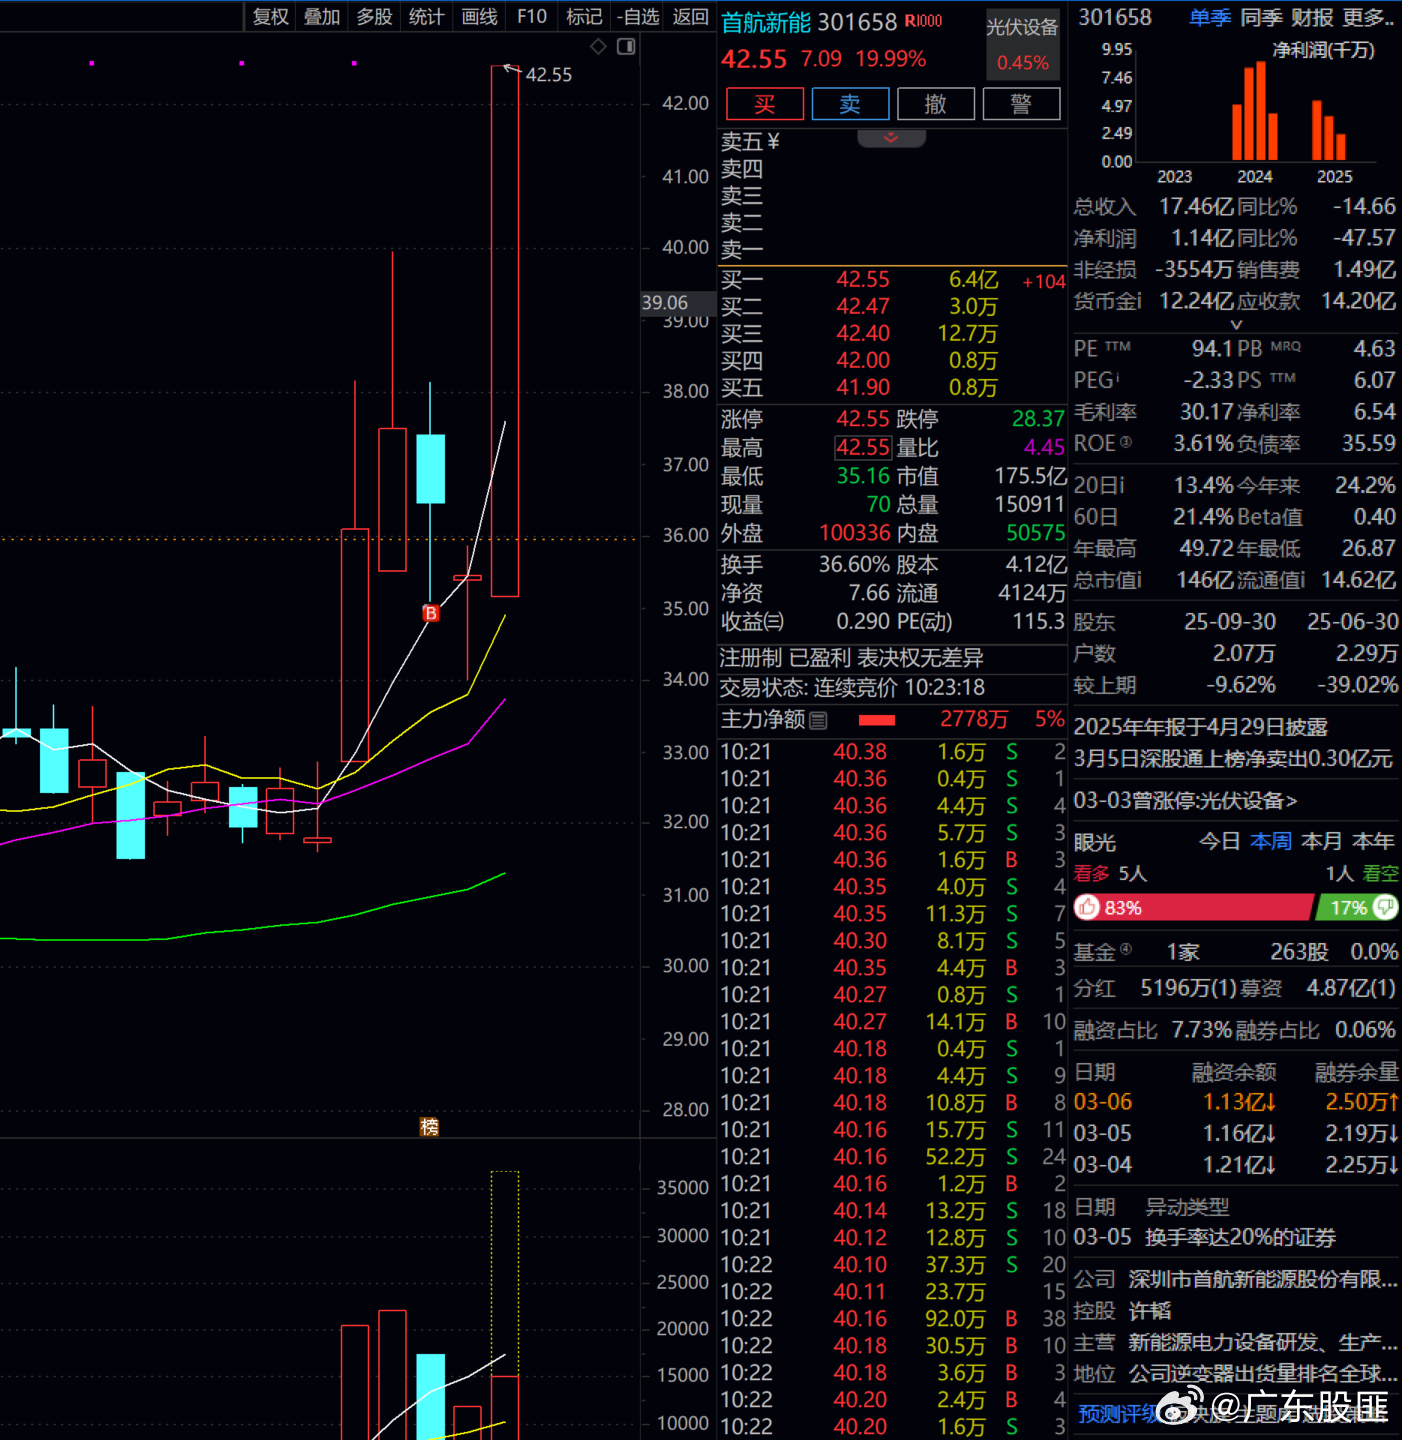Click the red 主力净额 flow bar

[x=877, y=720]
